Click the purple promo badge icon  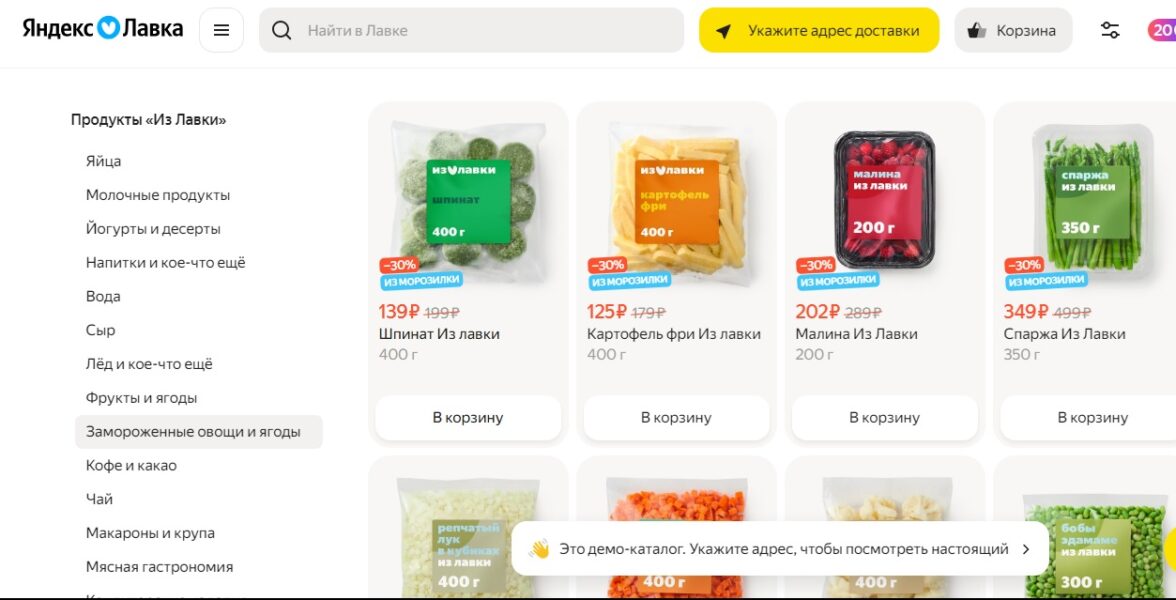(1162, 30)
